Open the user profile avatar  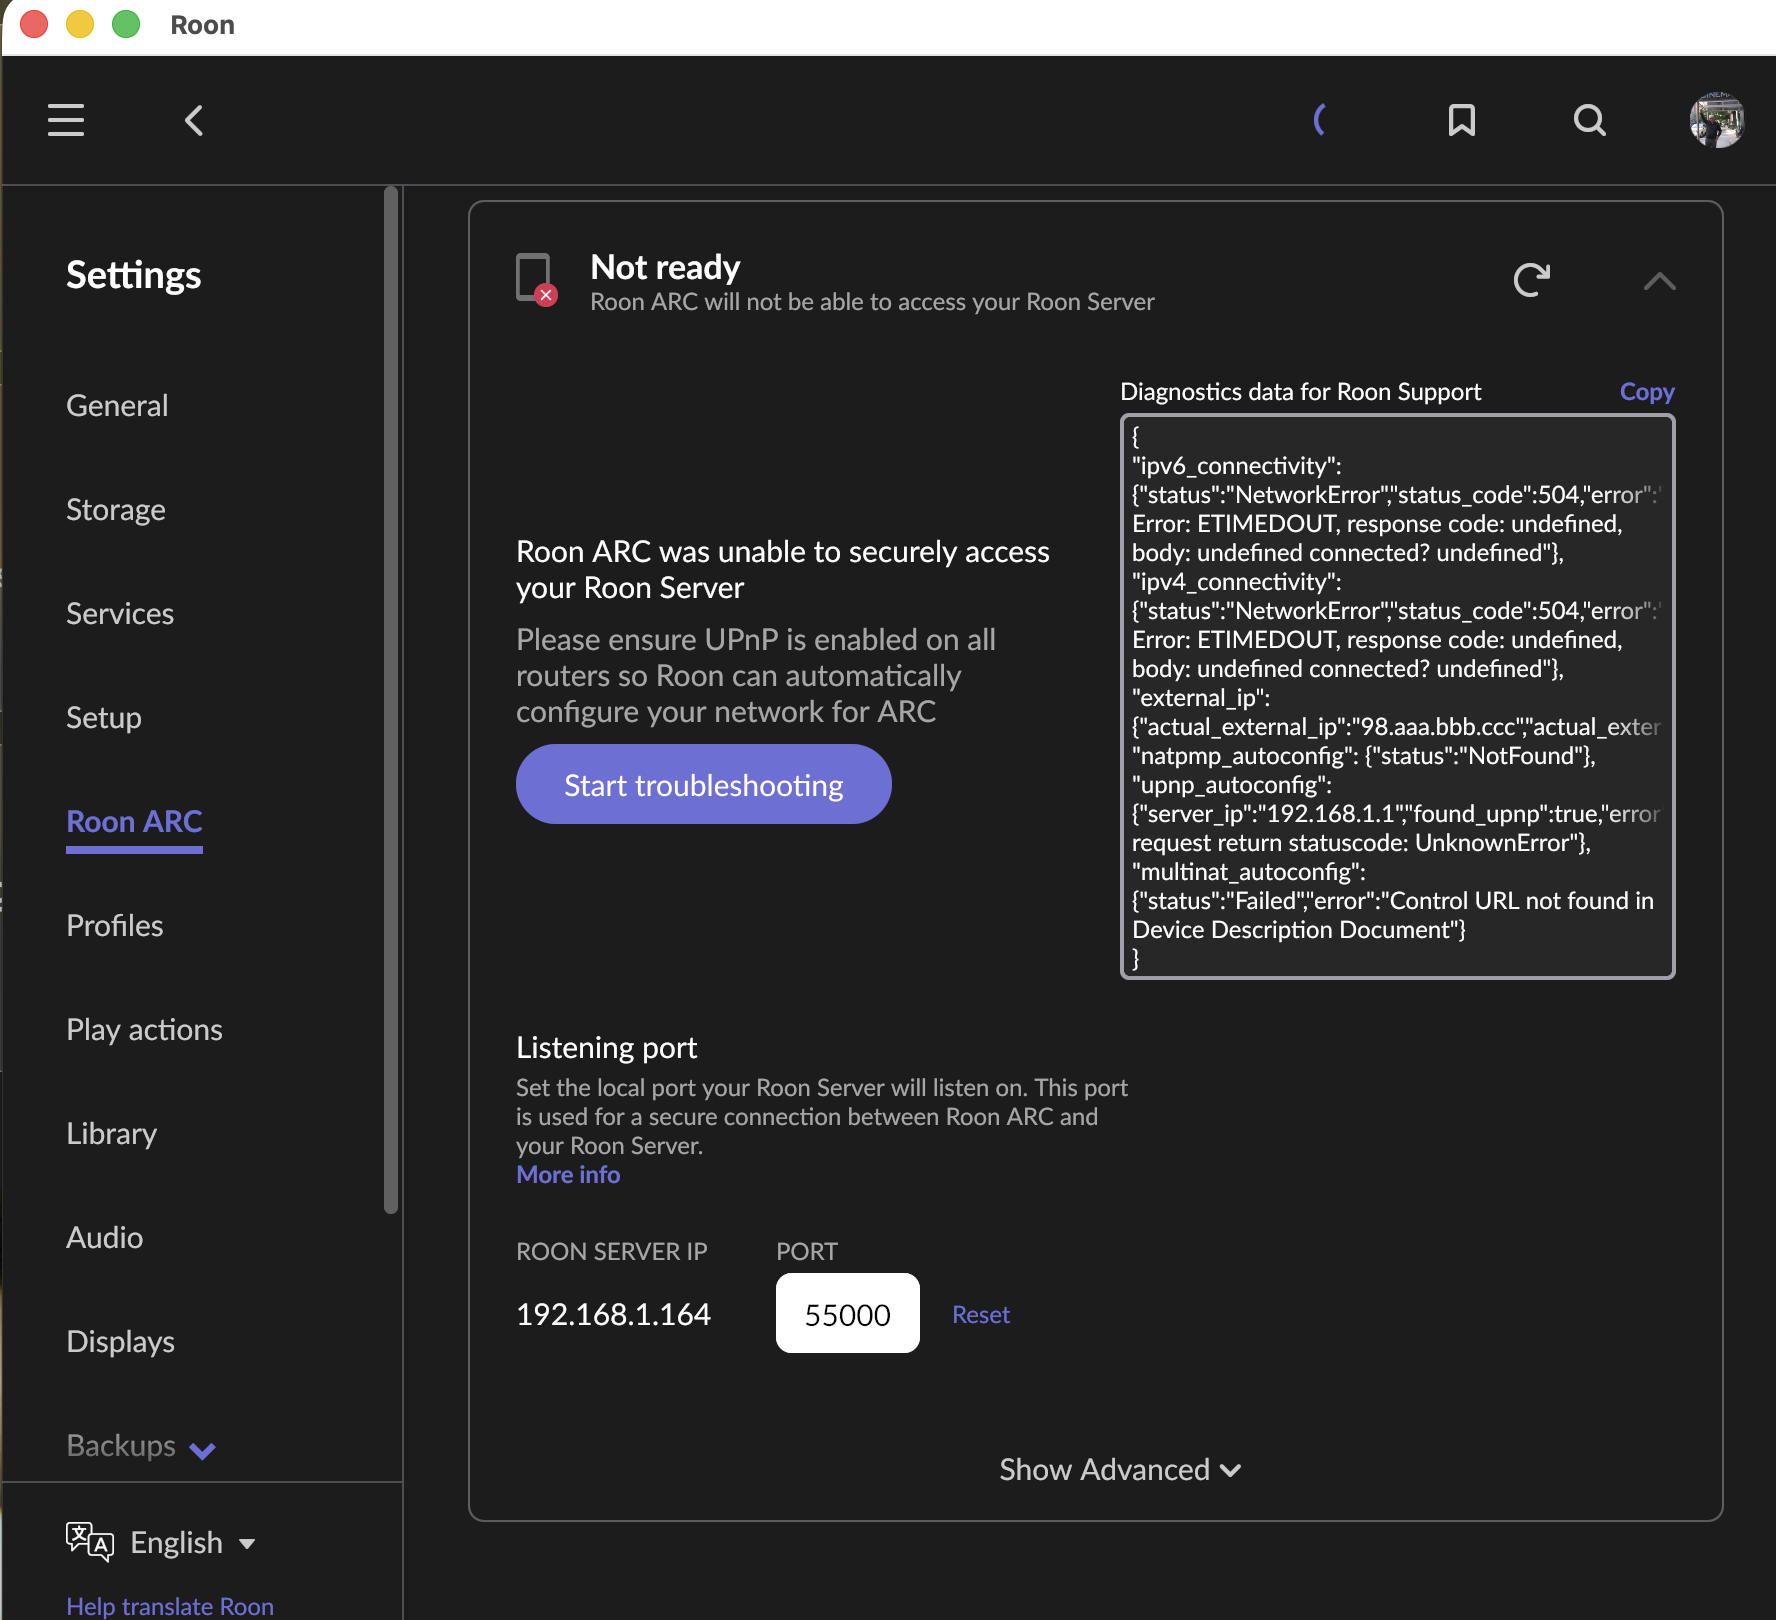coord(1716,120)
